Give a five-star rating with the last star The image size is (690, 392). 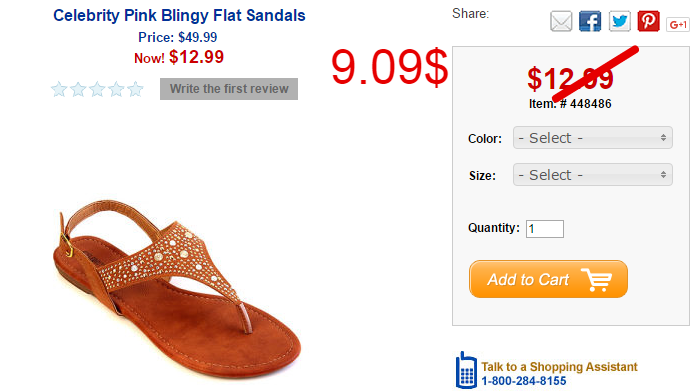pyautogui.click(x=135, y=89)
